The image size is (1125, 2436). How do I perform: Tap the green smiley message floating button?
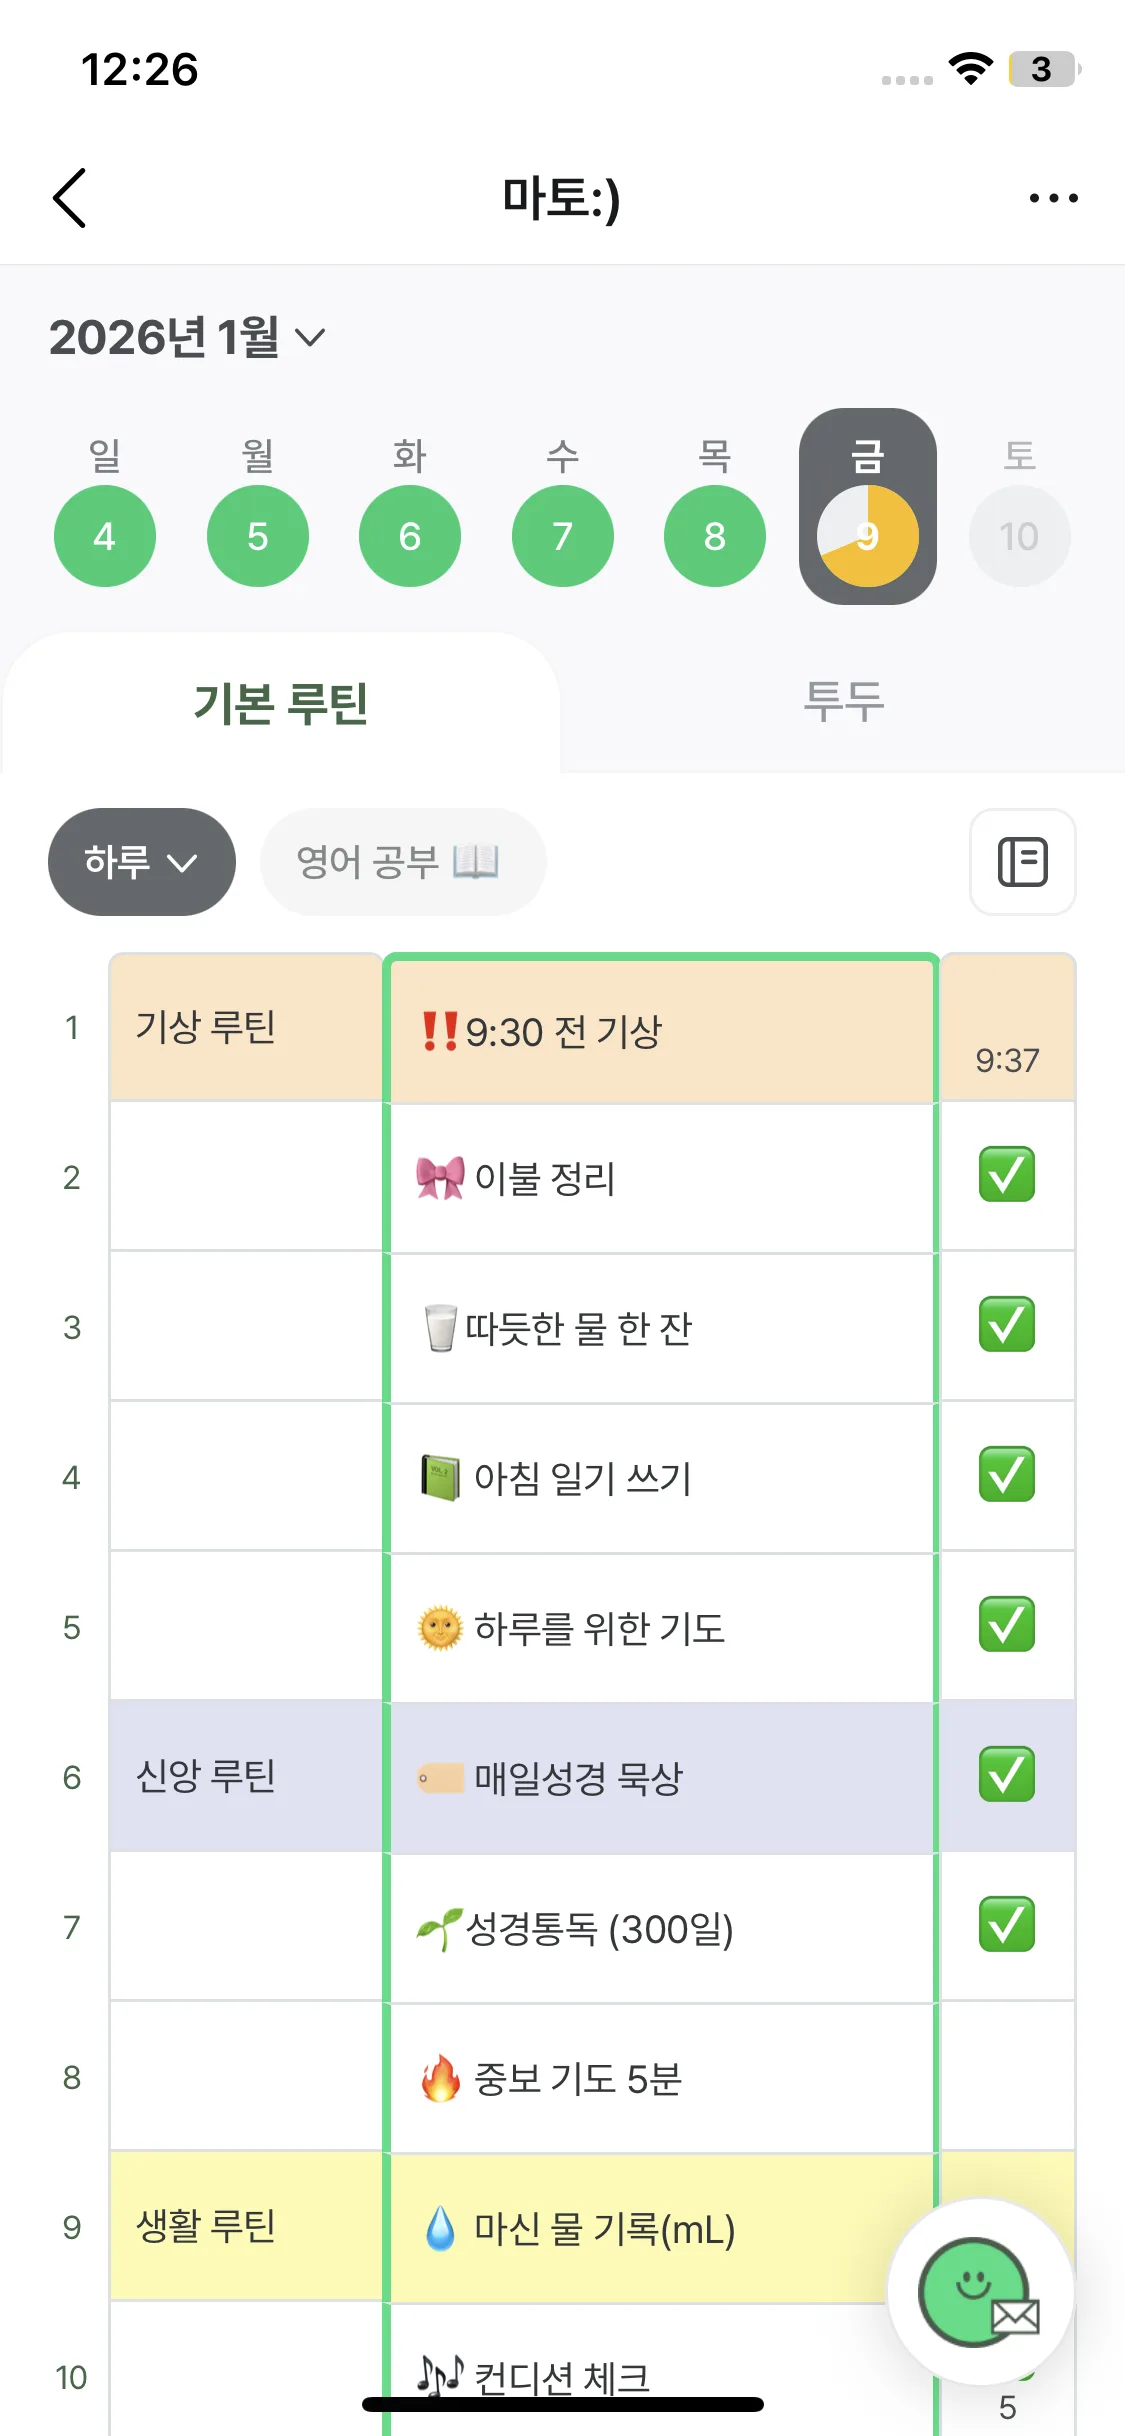tap(976, 2290)
